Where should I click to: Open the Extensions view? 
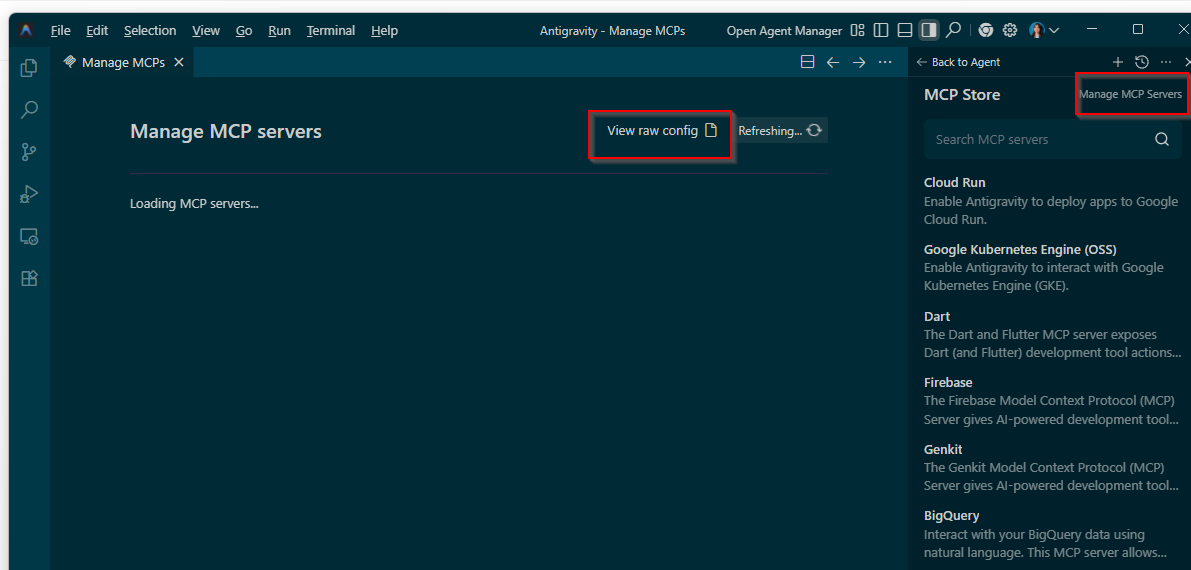pos(29,278)
